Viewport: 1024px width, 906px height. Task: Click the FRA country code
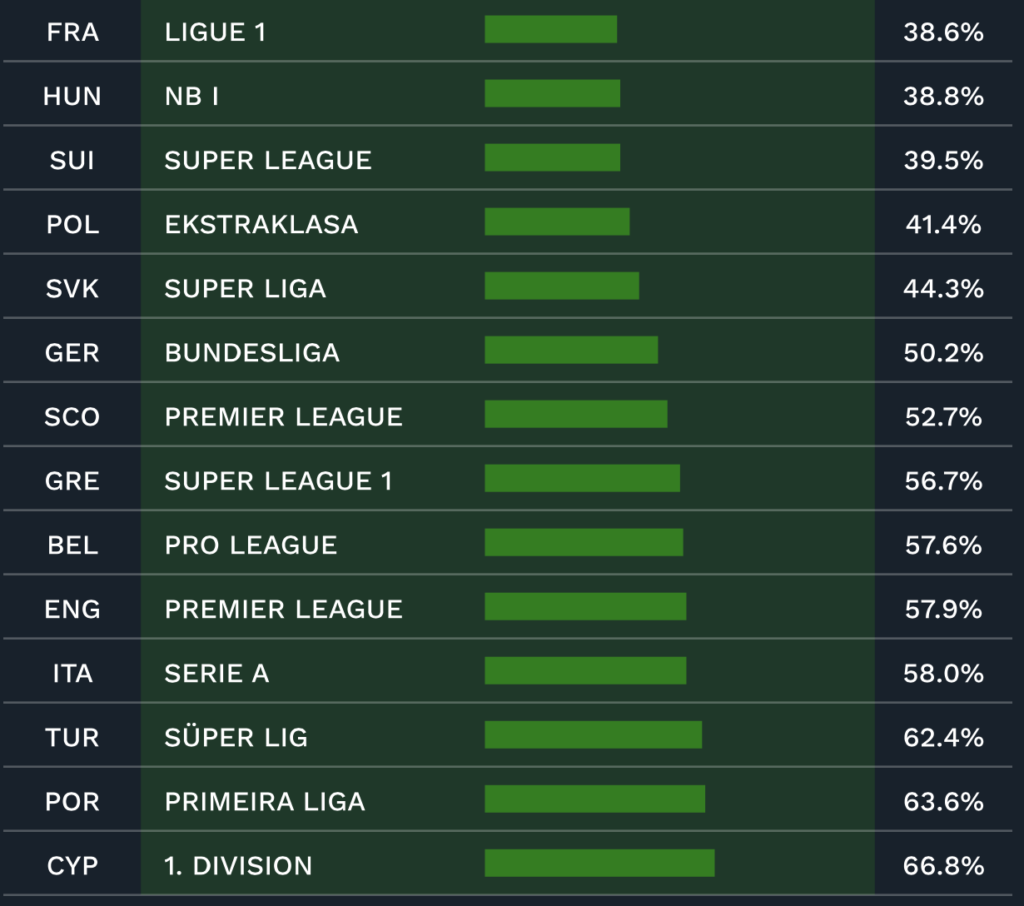click(x=72, y=32)
